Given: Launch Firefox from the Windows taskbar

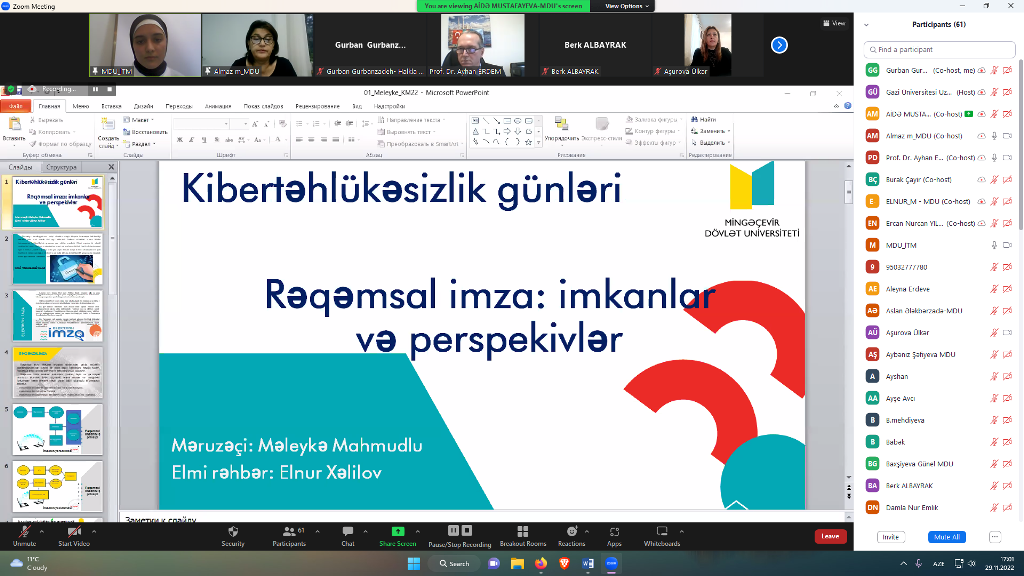Looking at the screenshot, I should pyautogui.click(x=541, y=564).
